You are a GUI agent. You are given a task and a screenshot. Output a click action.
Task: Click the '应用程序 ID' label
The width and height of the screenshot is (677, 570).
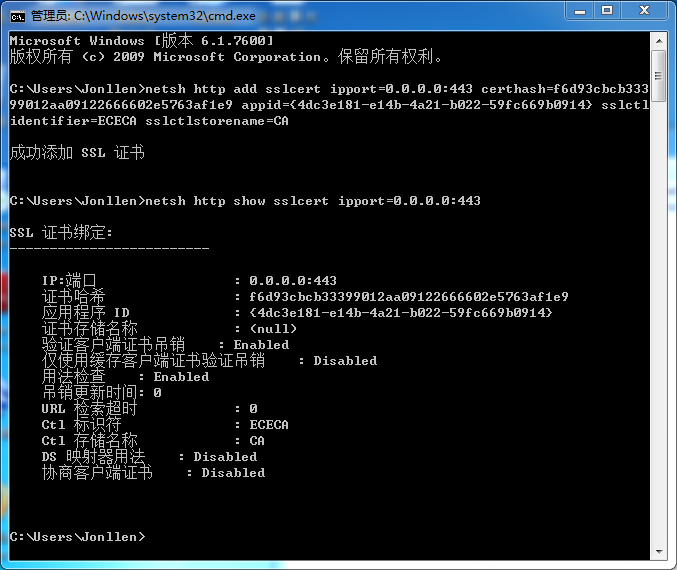[x=85, y=313]
